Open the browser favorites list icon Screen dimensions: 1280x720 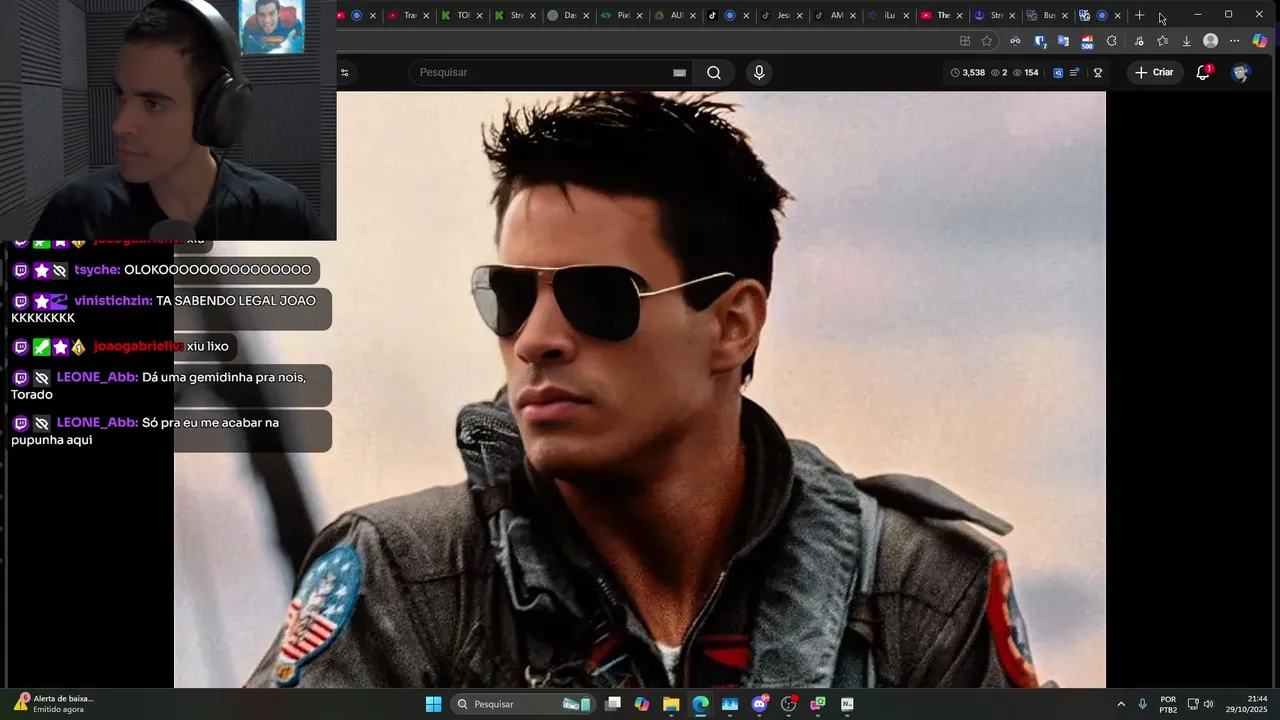click(1162, 41)
